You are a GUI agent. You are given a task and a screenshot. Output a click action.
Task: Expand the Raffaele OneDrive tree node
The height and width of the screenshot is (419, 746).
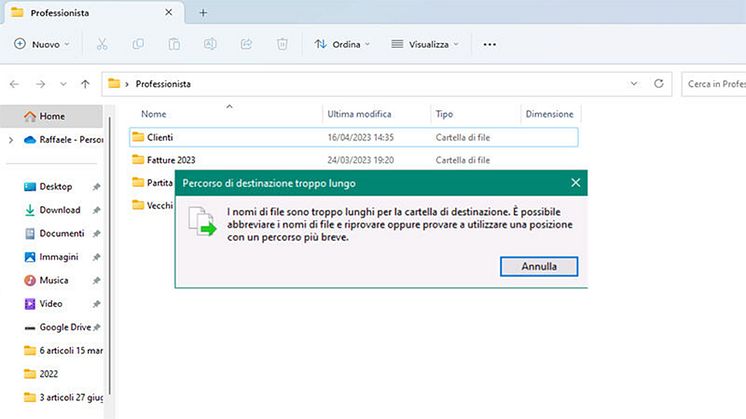[x=10, y=140]
